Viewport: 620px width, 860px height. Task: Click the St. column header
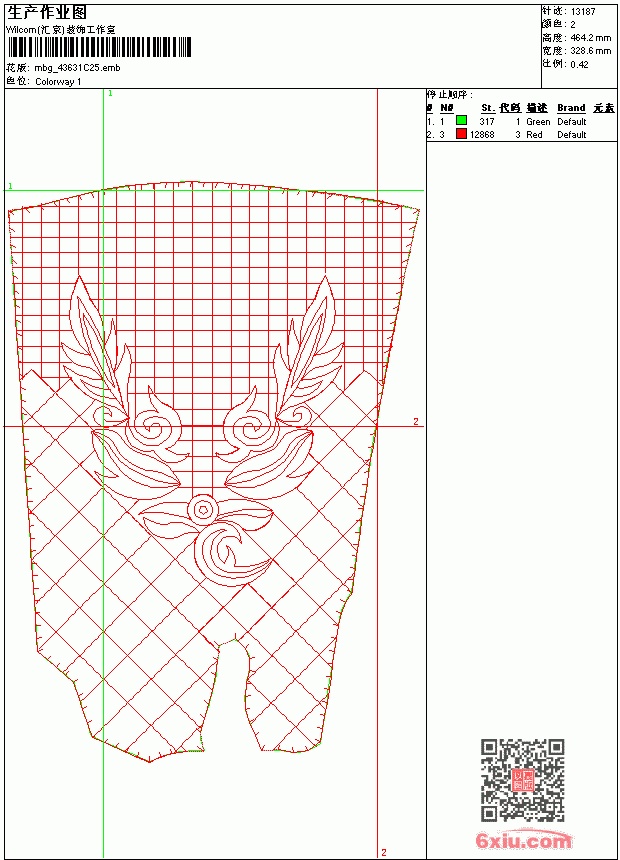click(x=488, y=108)
